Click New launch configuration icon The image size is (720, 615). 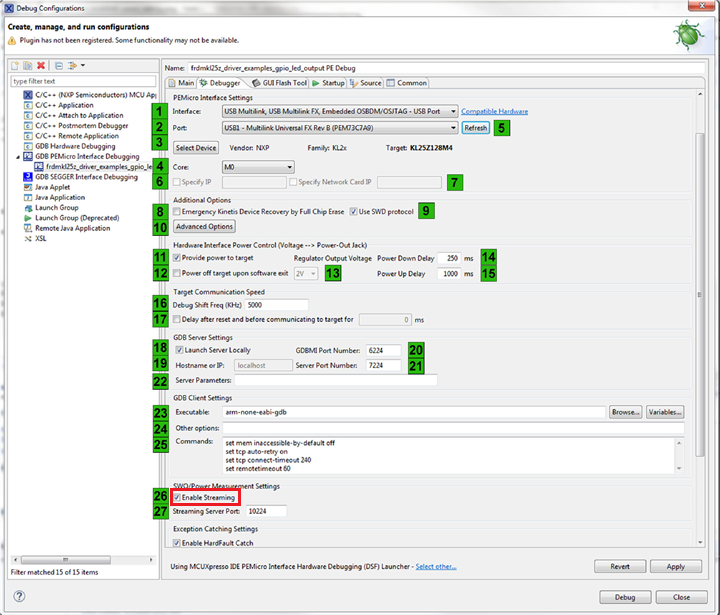[15, 66]
